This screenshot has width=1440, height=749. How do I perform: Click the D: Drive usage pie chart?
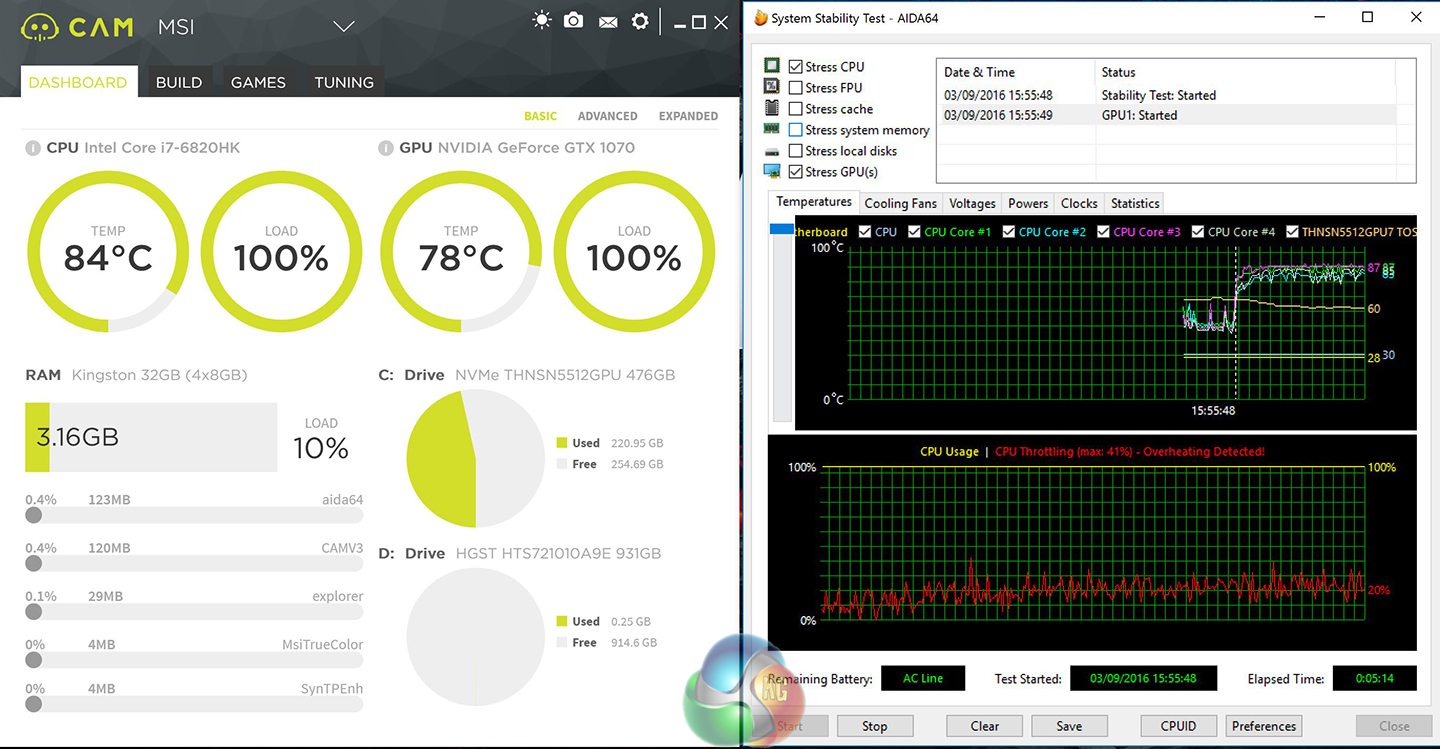[x=475, y=637]
